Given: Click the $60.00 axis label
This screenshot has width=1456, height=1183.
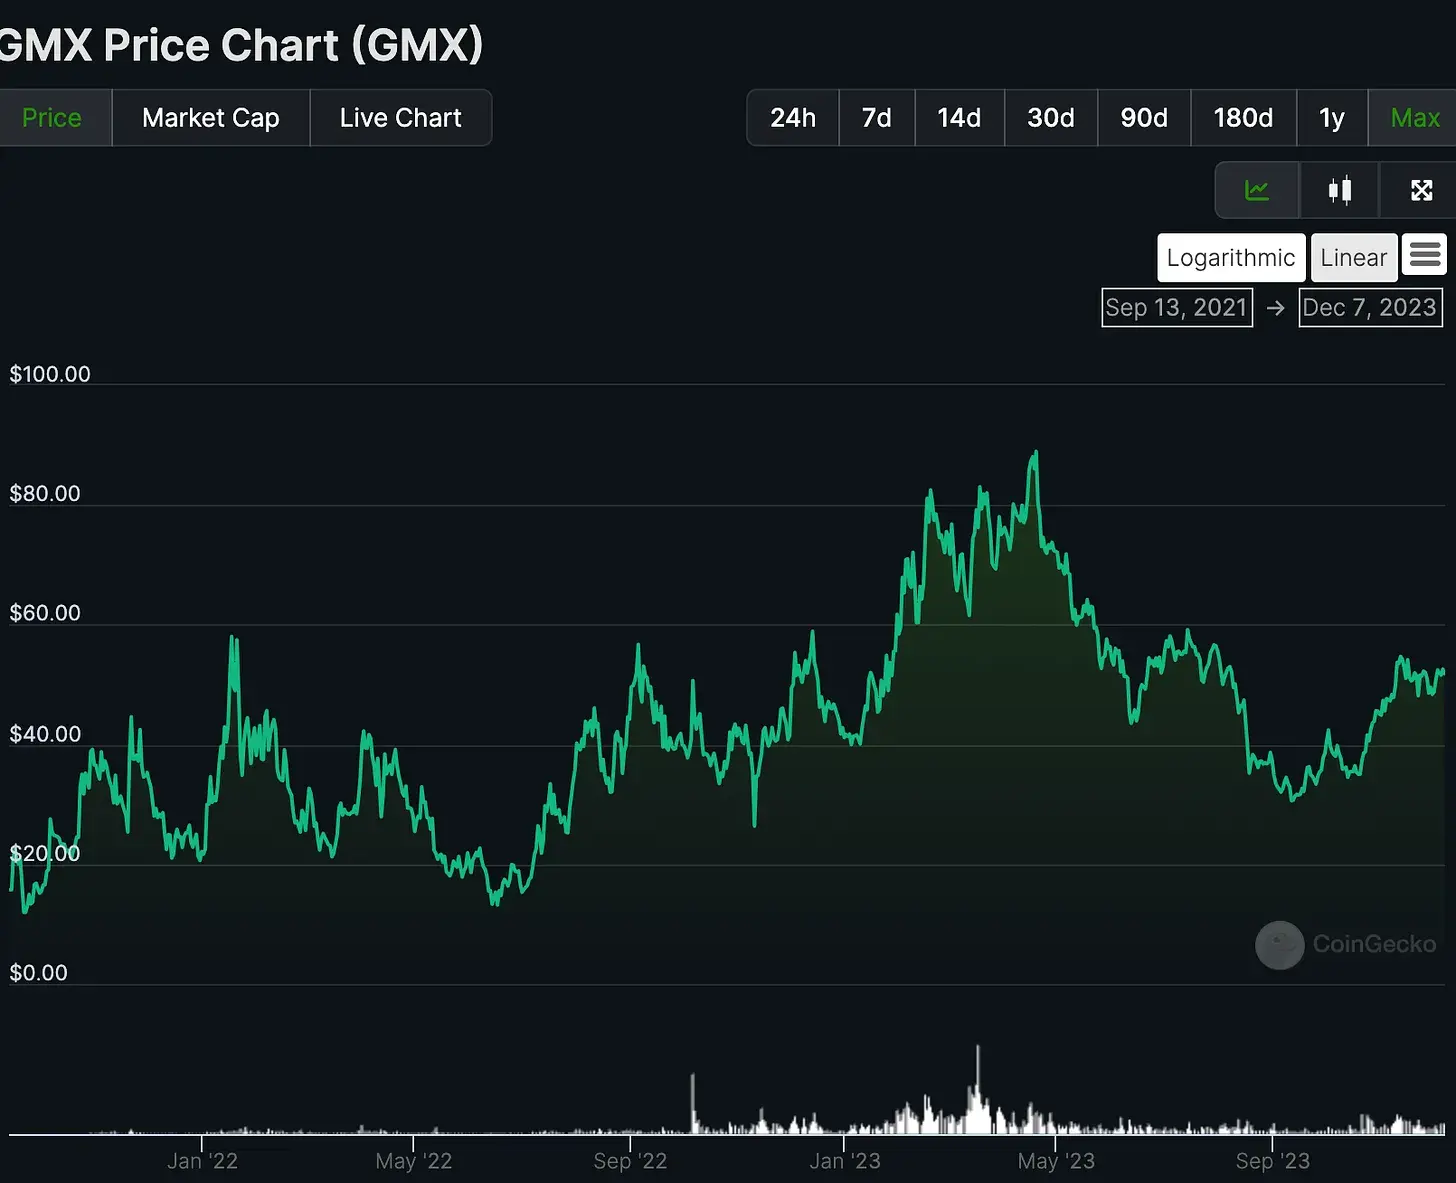Looking at the screenshot, I should pos(45,613).
